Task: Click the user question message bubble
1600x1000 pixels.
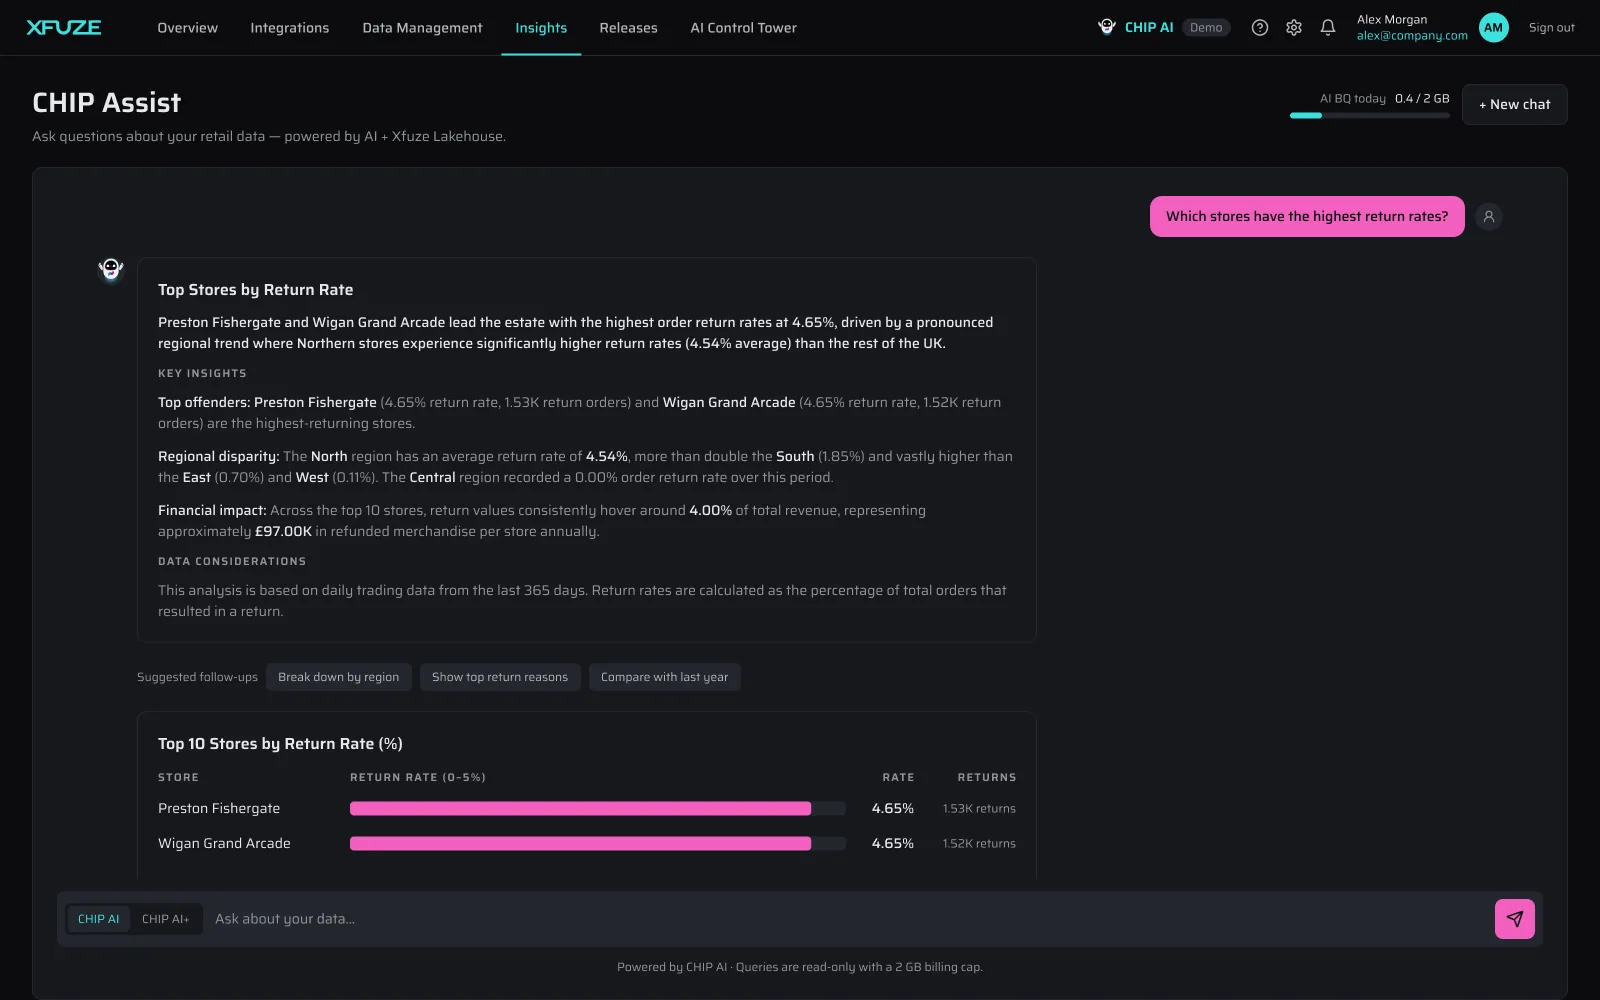Action: (1307, 217)
